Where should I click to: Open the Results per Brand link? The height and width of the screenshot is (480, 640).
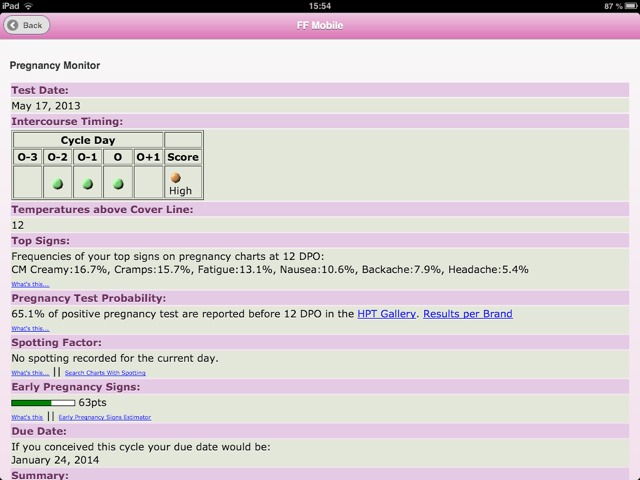pyautogui.click(x=467, y=314)
